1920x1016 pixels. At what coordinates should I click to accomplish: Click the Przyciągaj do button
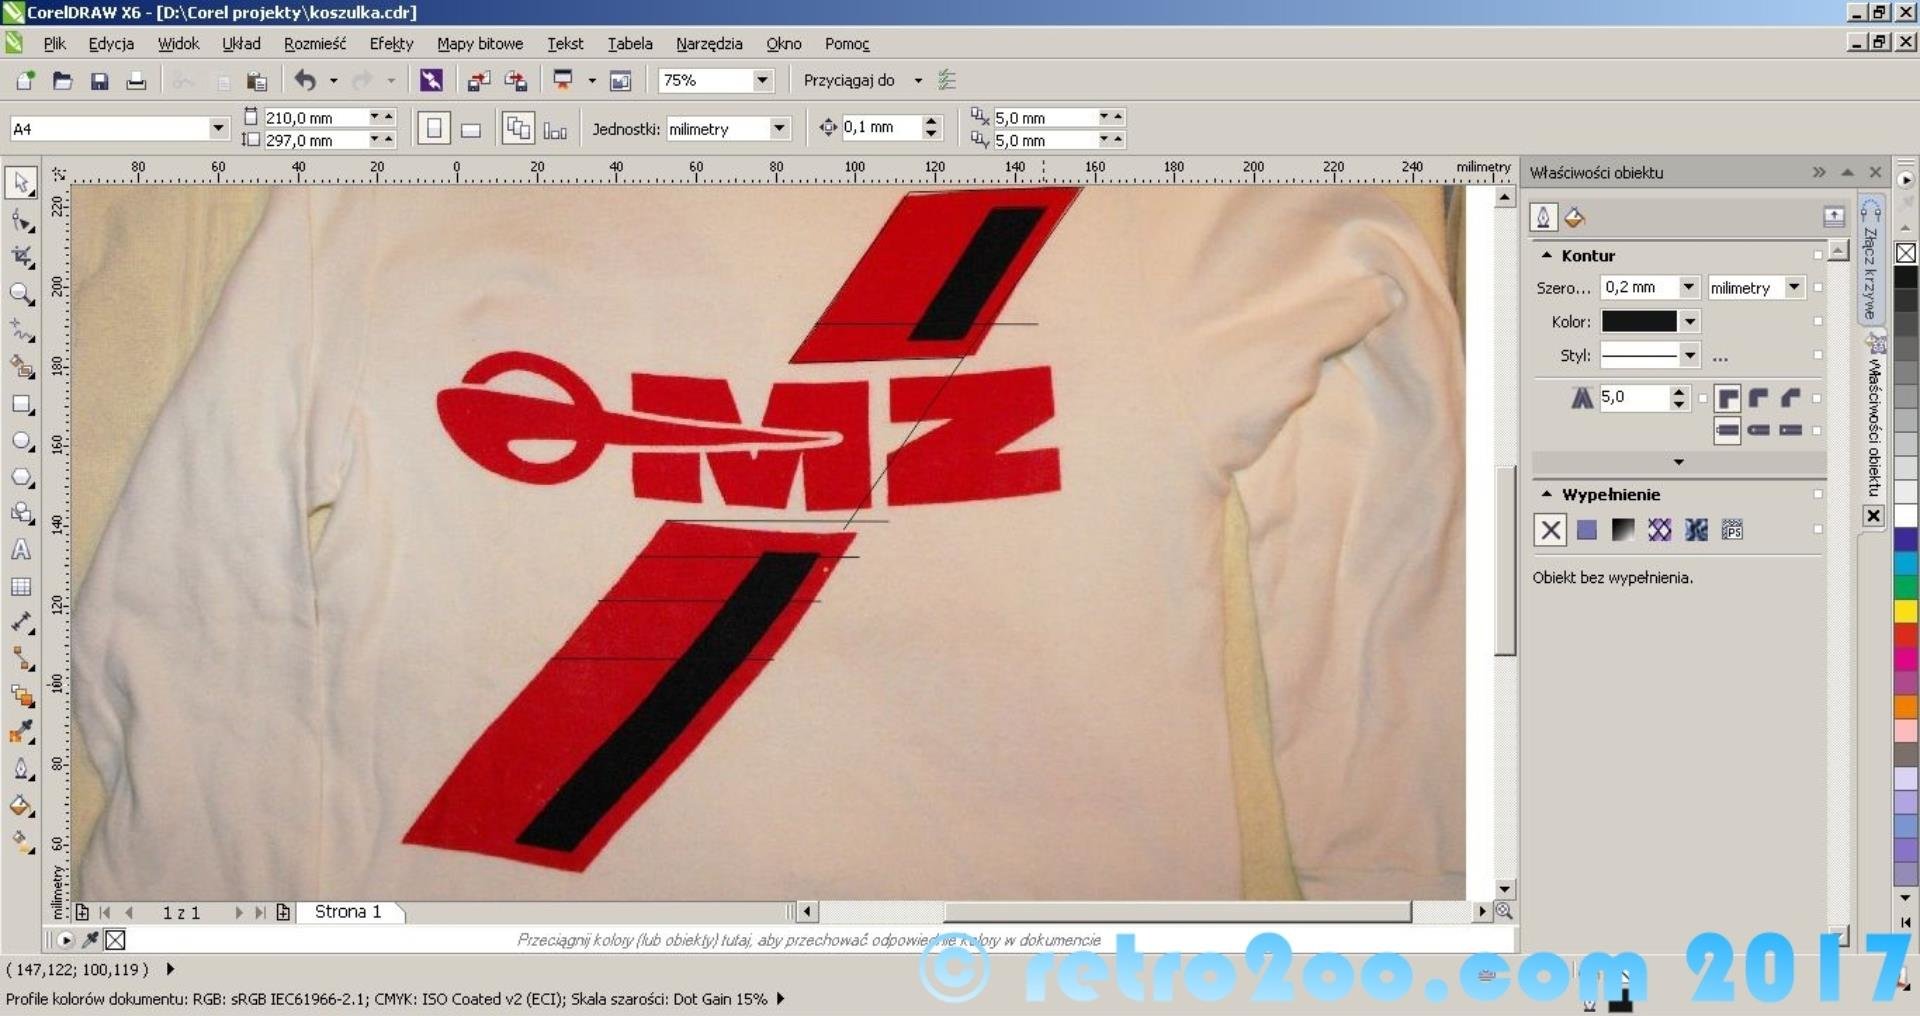tap(849, 80)
